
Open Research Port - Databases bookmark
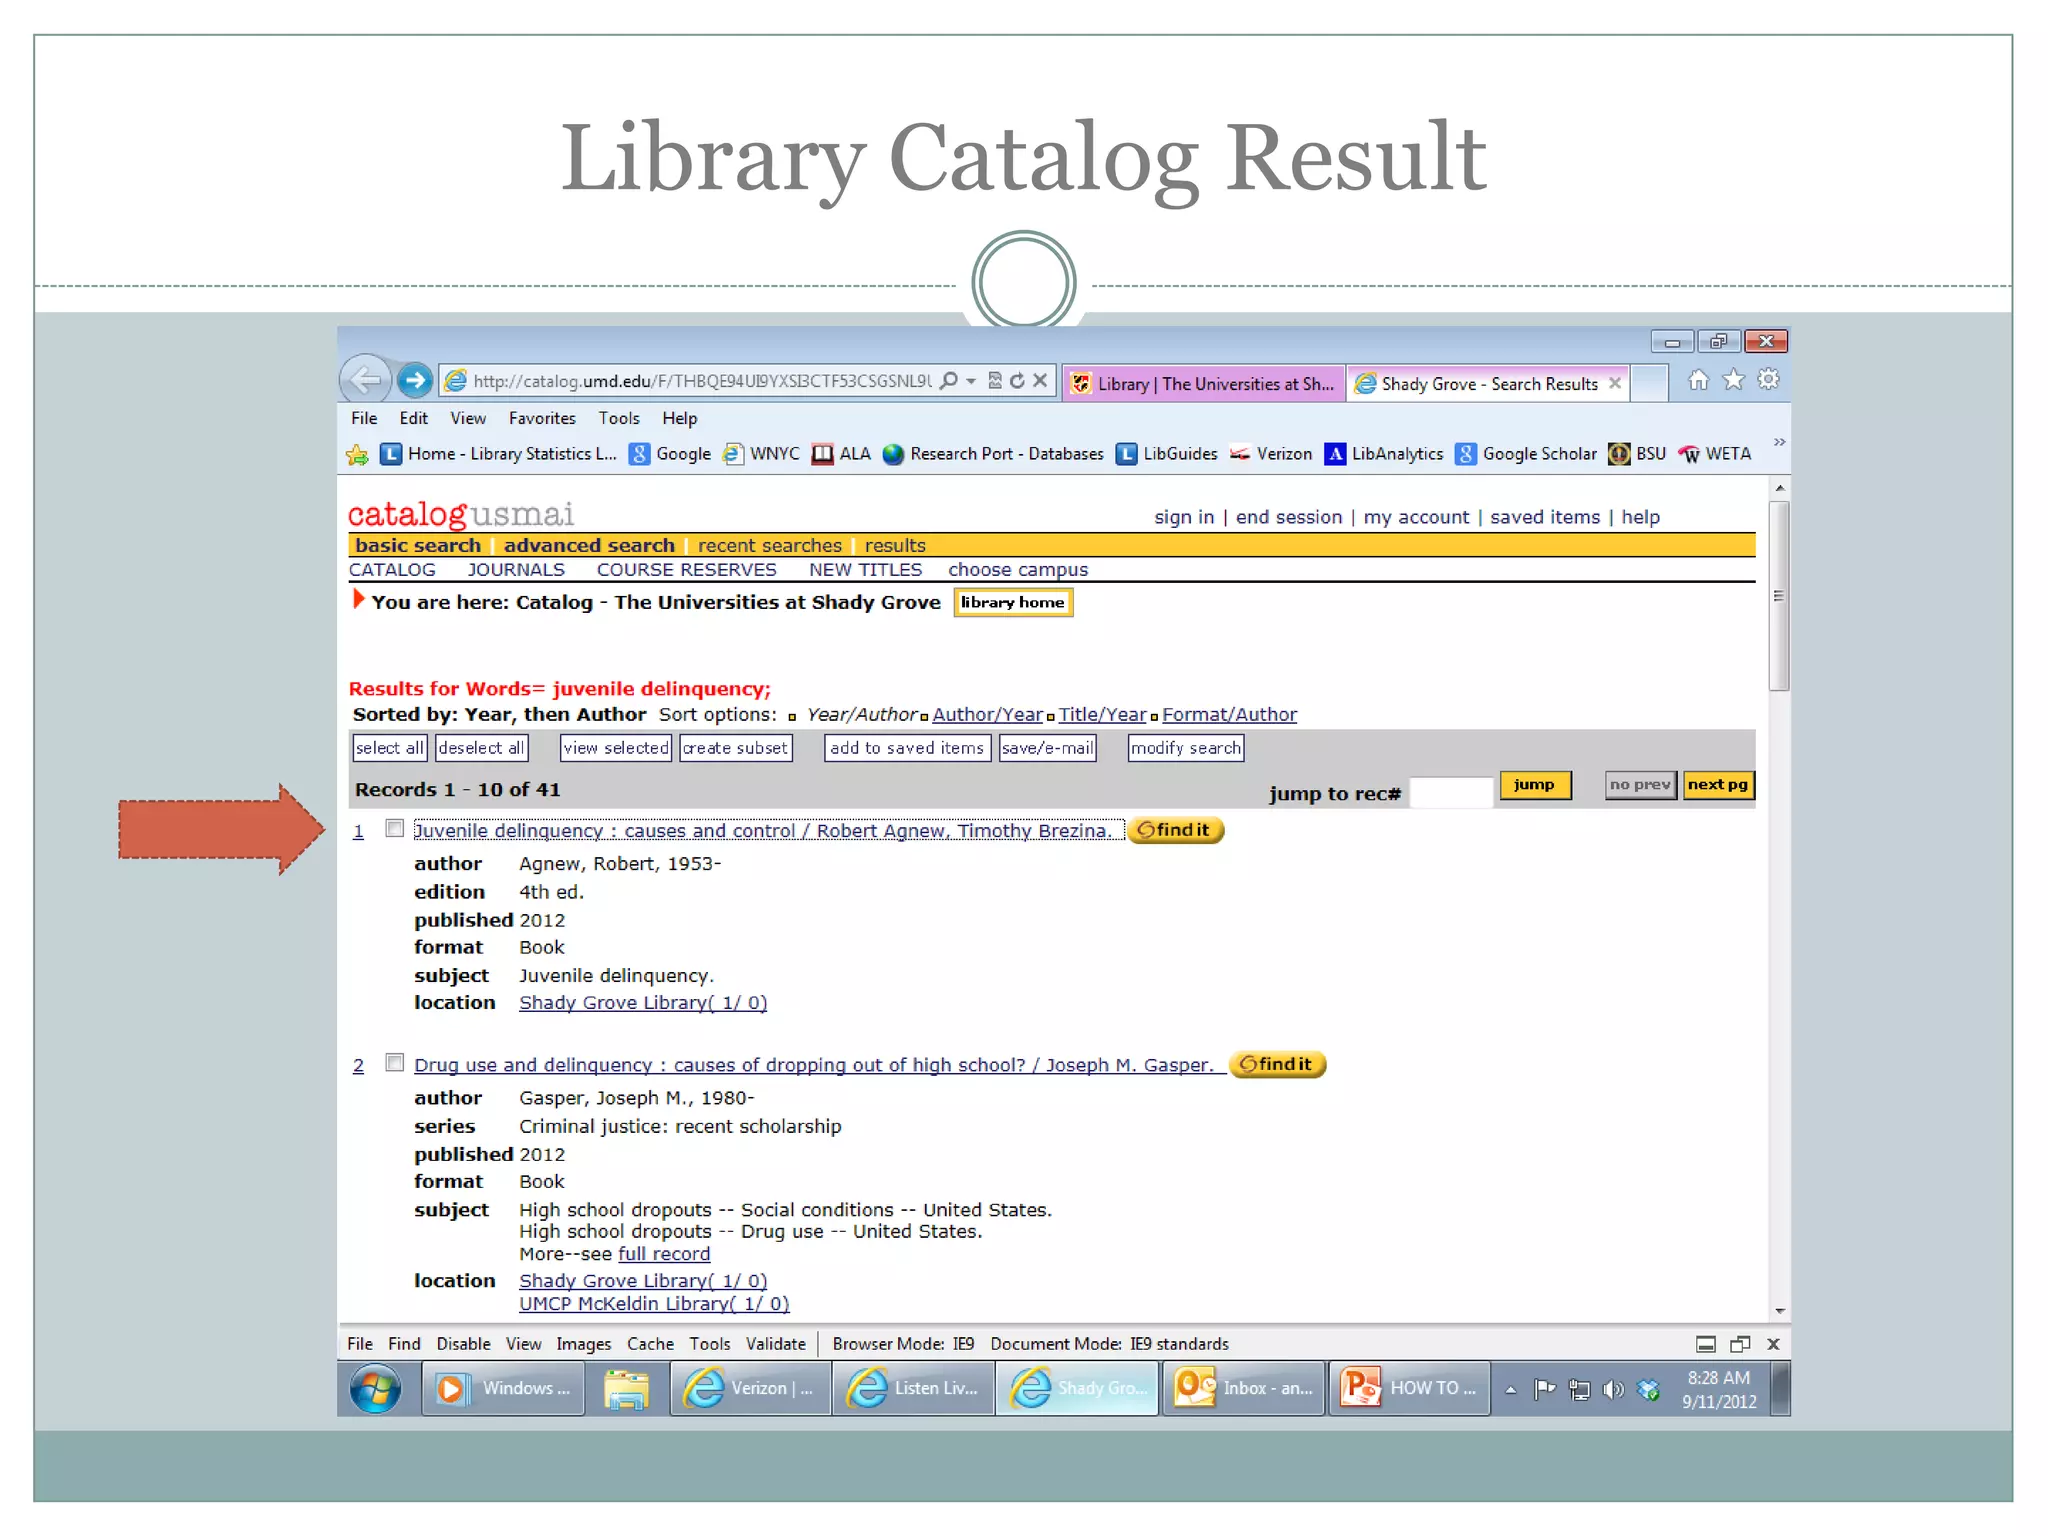click(x=993, y=454)
